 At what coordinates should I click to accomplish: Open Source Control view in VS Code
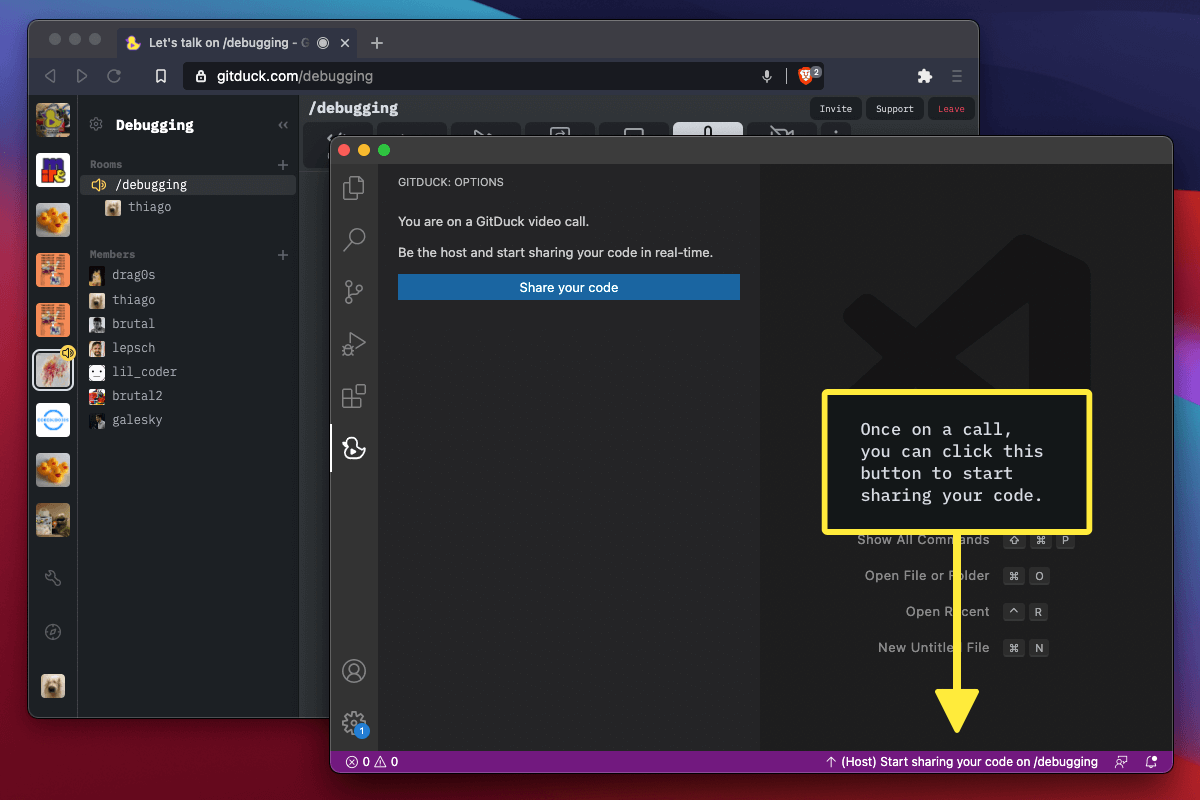click(x=354, y=291)
